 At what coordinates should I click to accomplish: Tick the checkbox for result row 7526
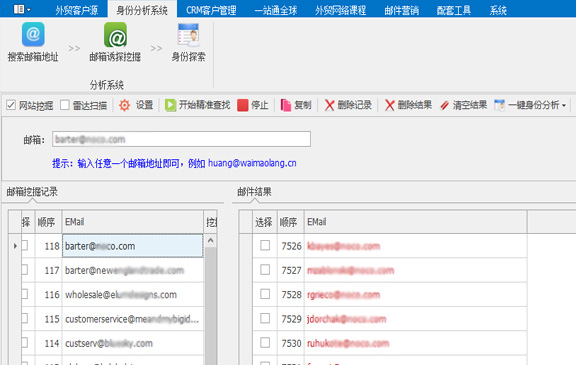click(x=265, y=245)
